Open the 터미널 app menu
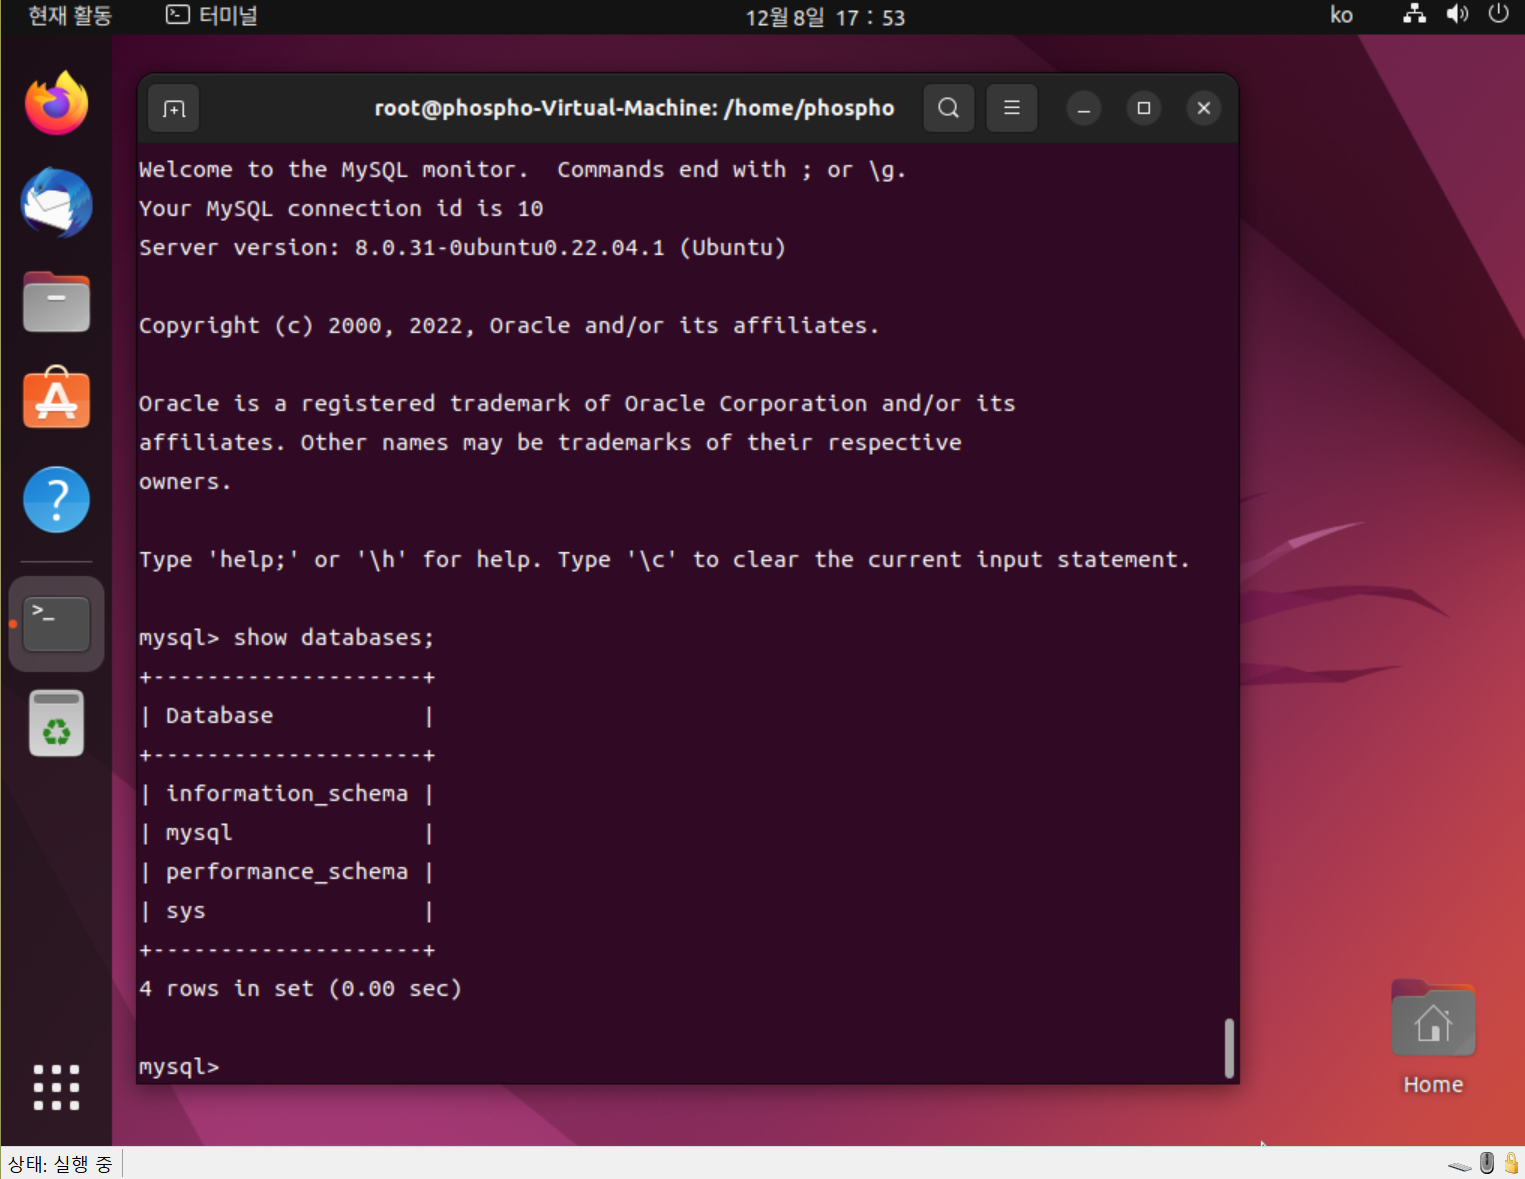Screen dimensions: 1525x1179 212,16
